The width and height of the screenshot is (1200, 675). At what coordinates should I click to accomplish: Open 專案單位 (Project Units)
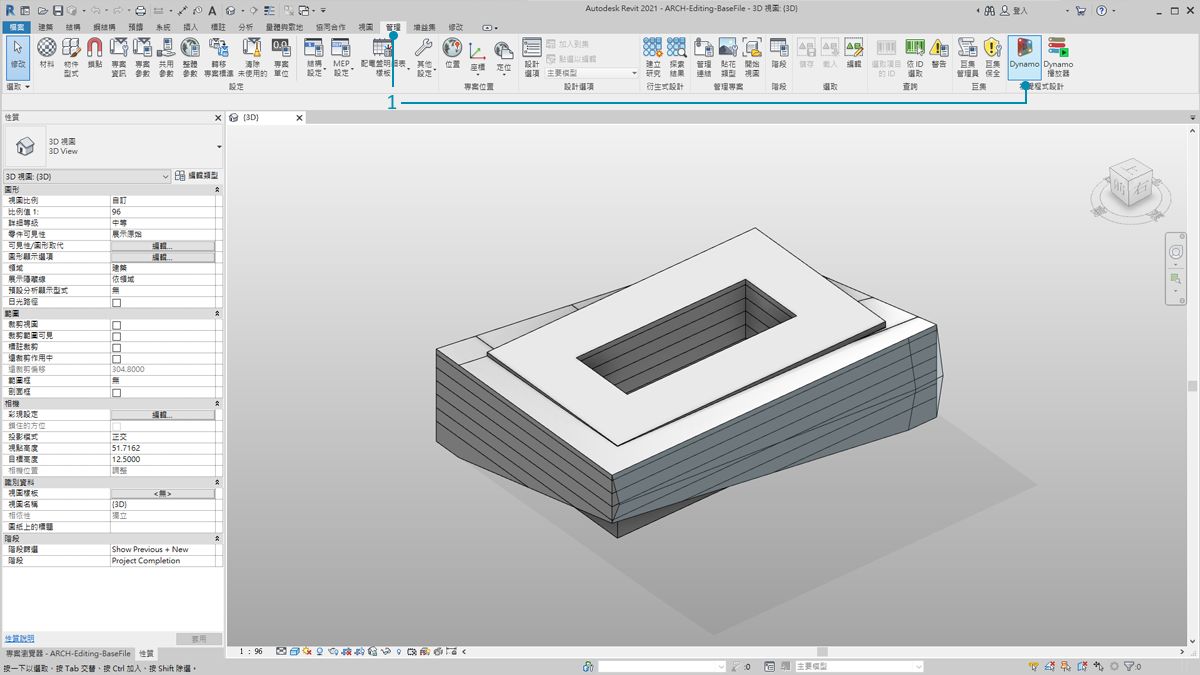pos(282,57)
